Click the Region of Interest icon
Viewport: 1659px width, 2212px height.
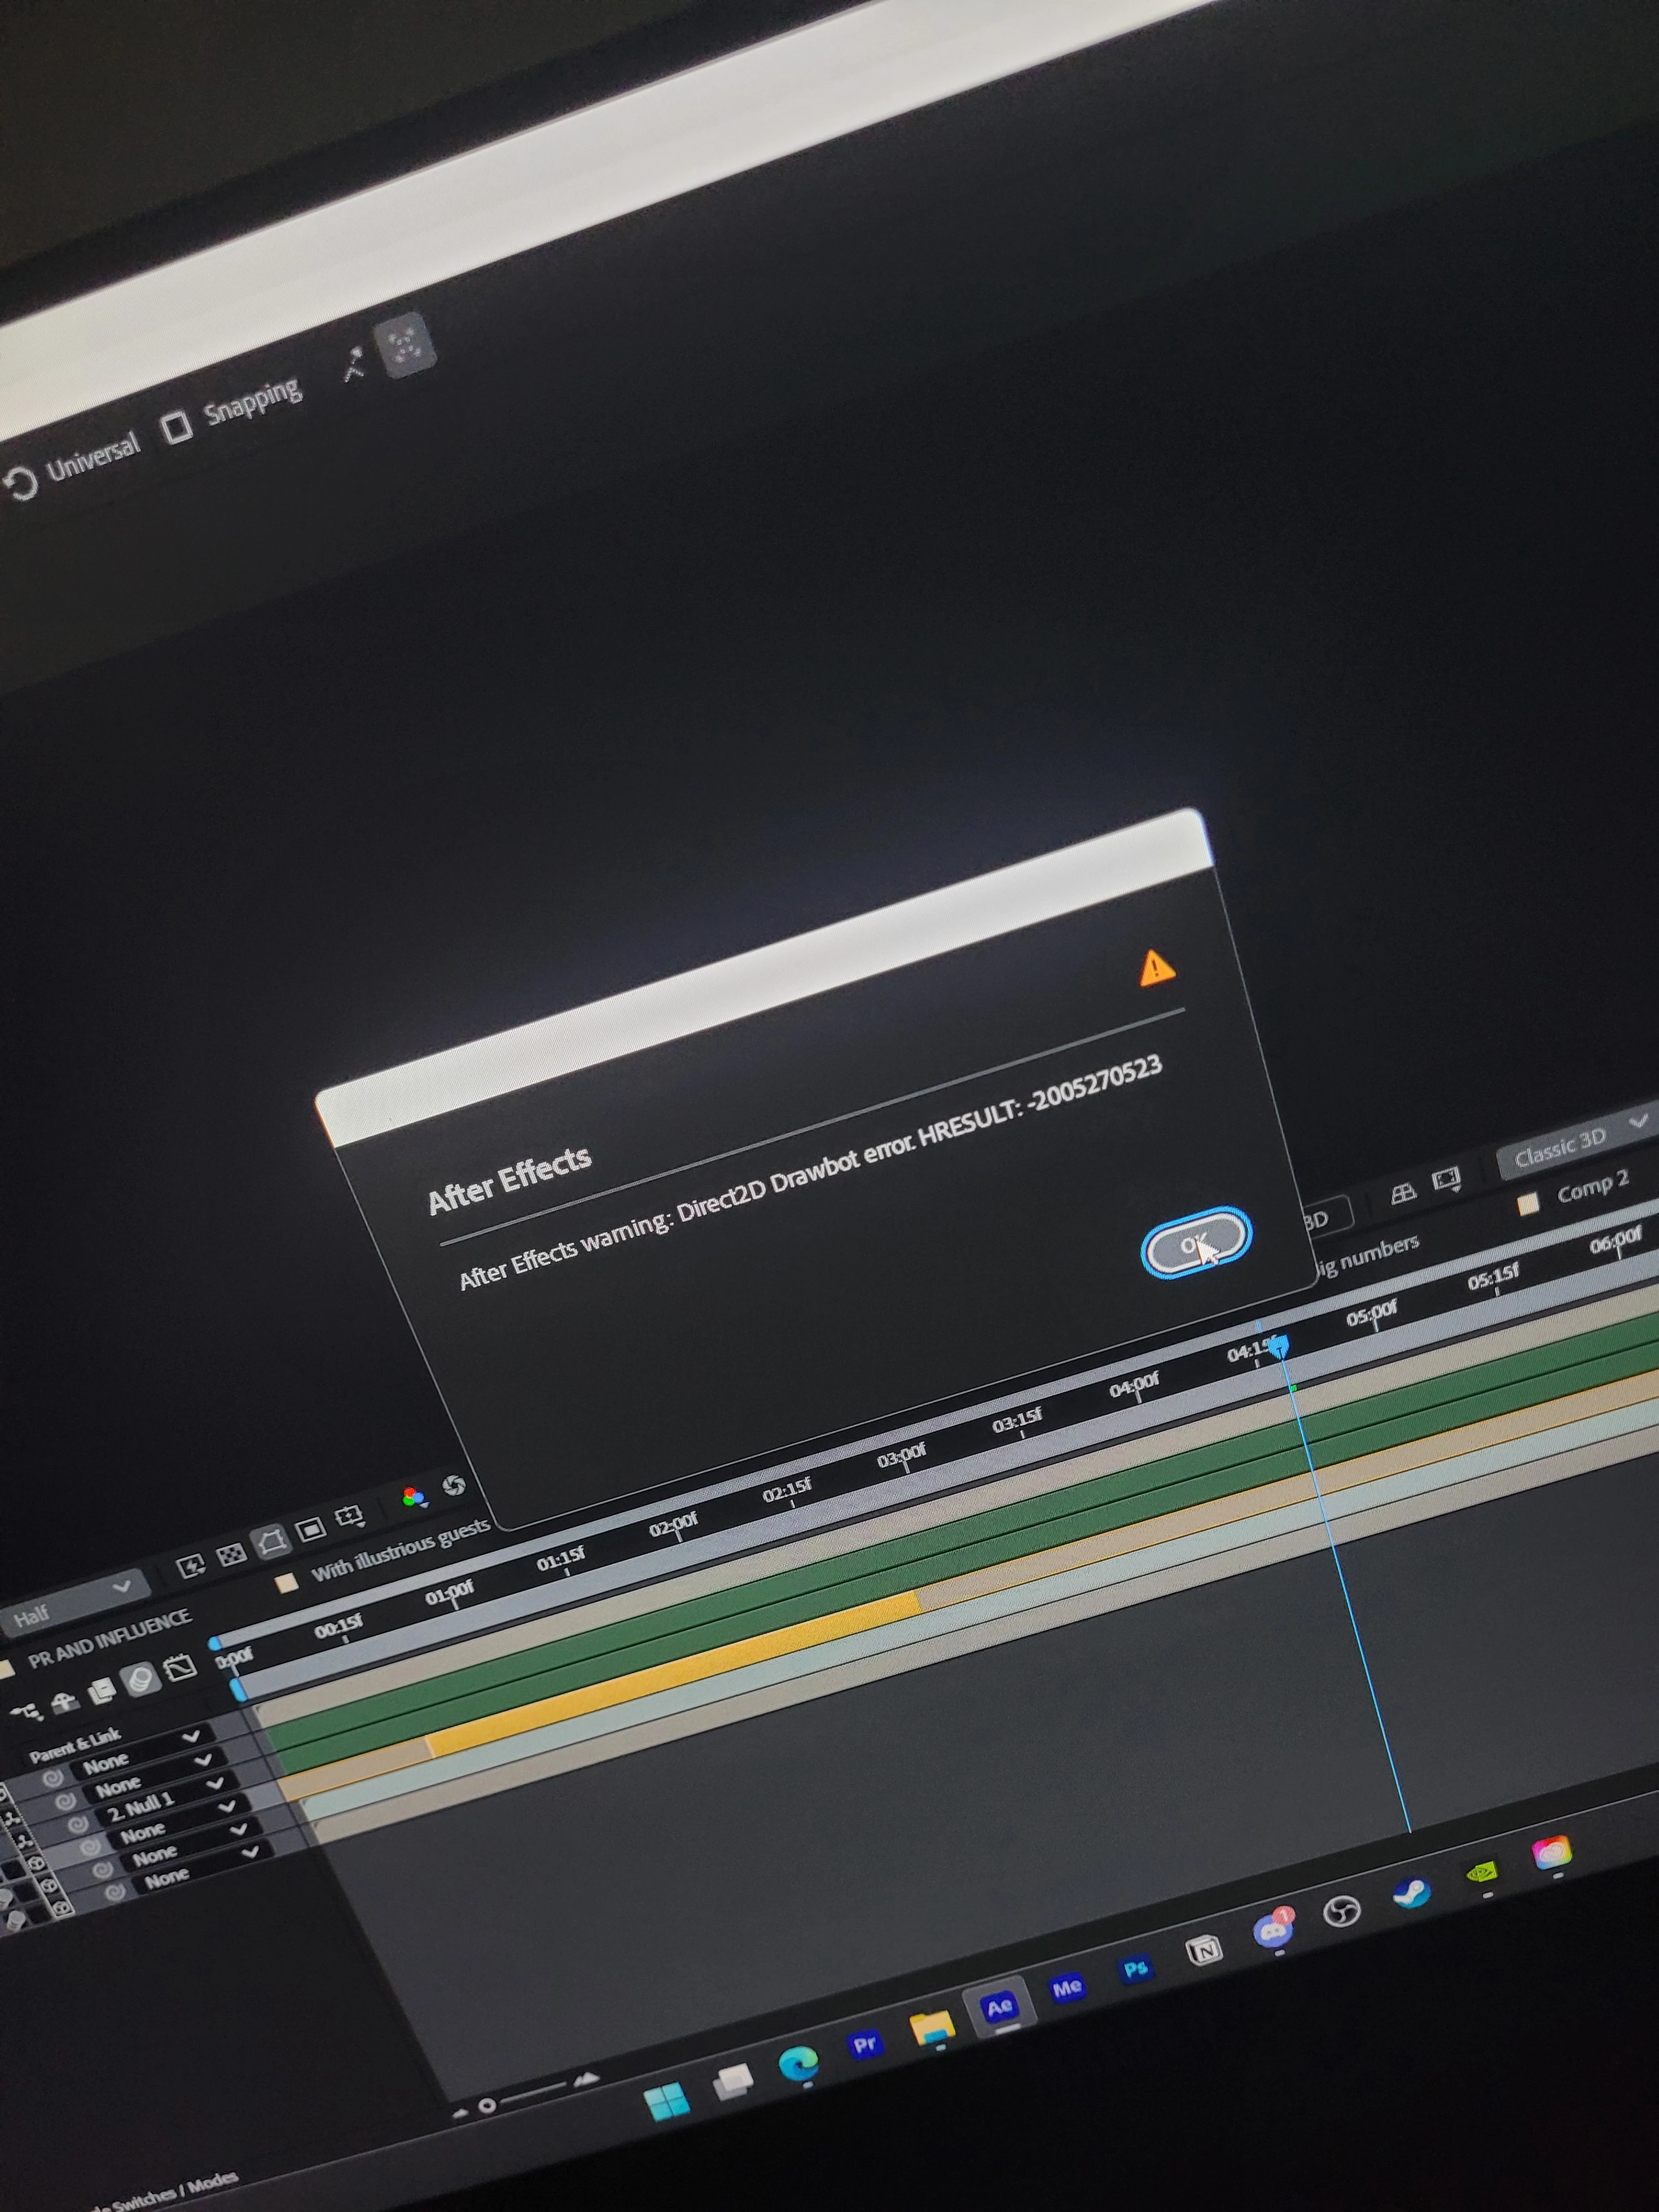point(310,1529)
